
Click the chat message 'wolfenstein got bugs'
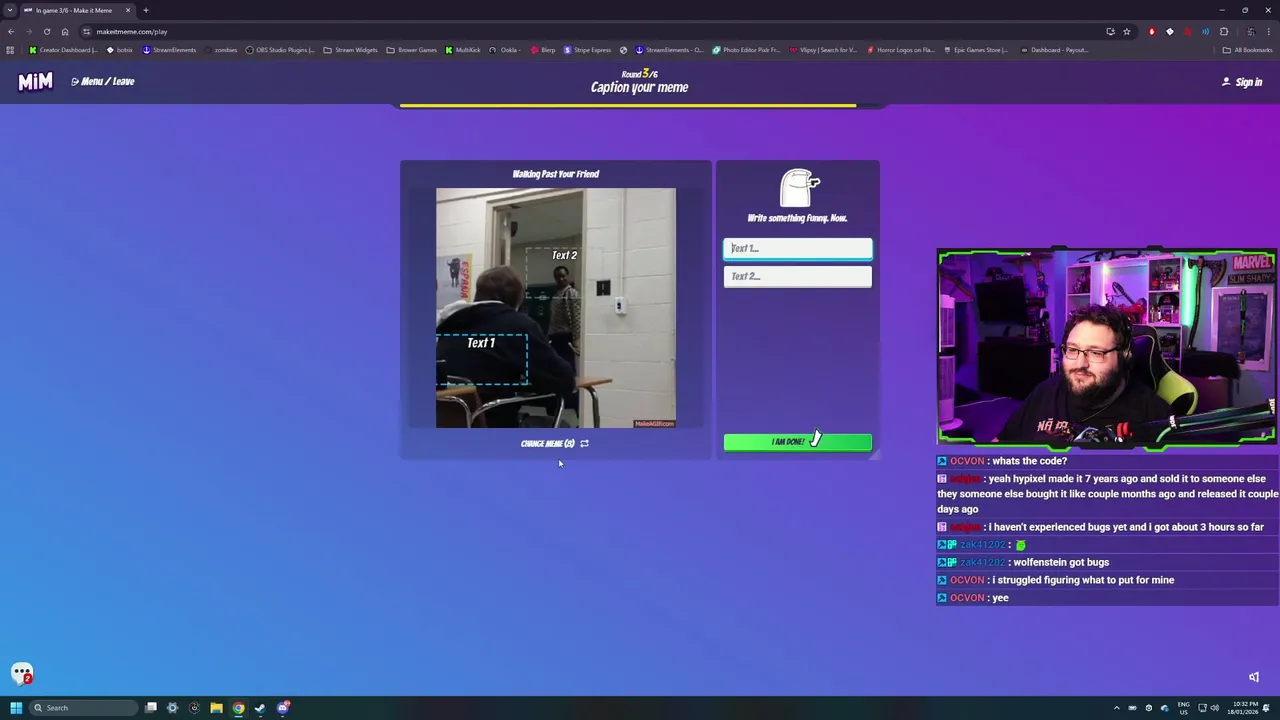pos(1061,562)
